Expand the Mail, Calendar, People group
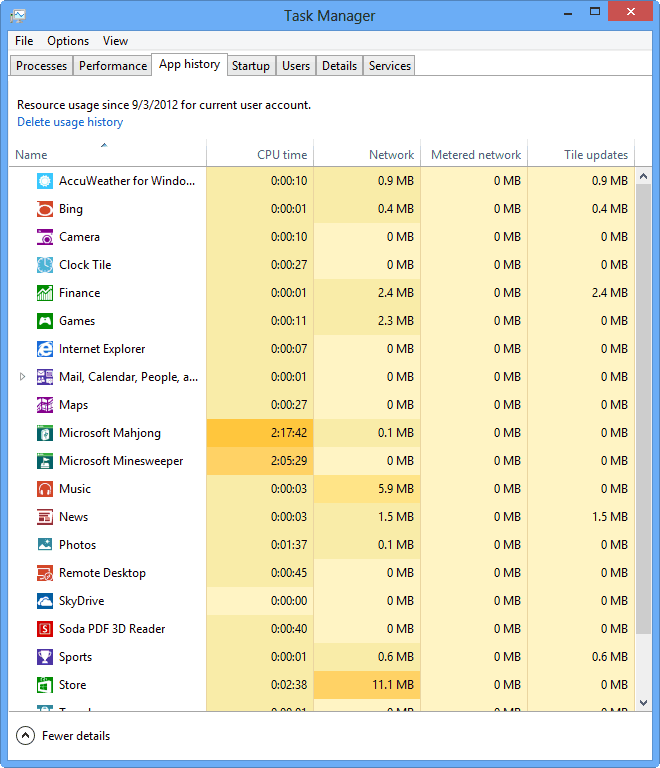The image size is (660, 768). [x=22, y=377]
